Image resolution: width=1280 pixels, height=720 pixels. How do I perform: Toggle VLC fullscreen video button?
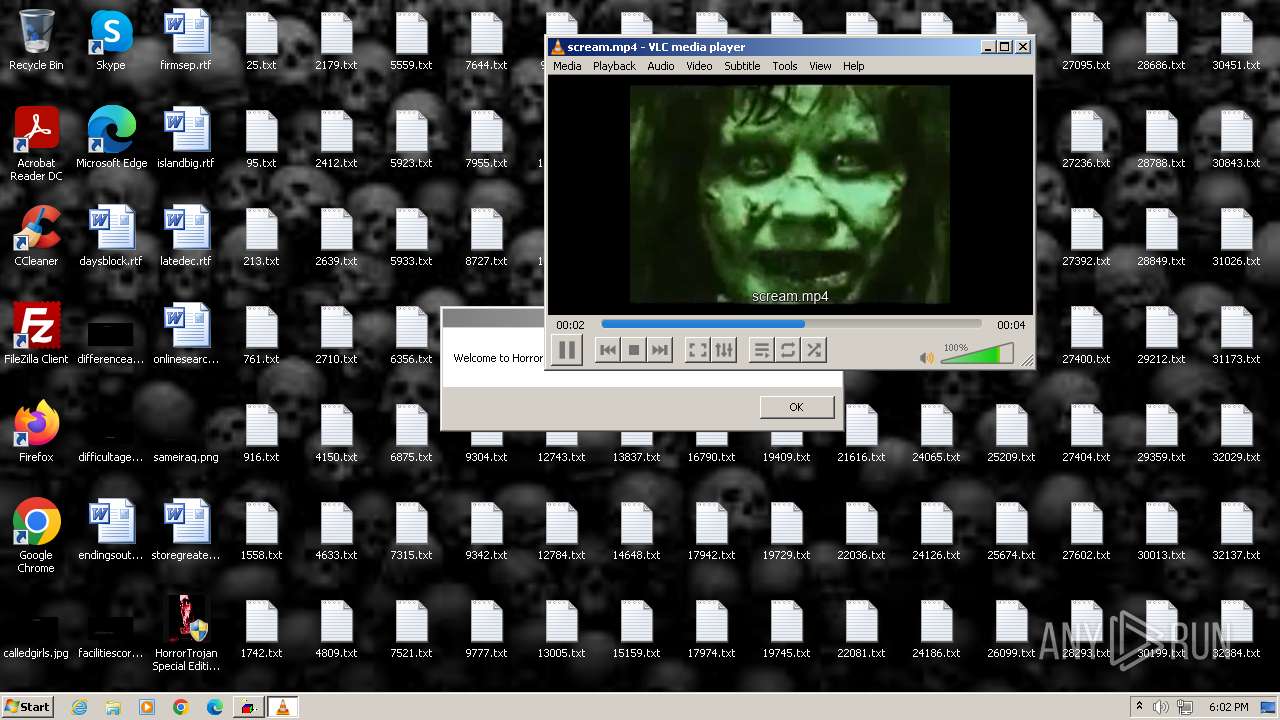tap(697, 350)
